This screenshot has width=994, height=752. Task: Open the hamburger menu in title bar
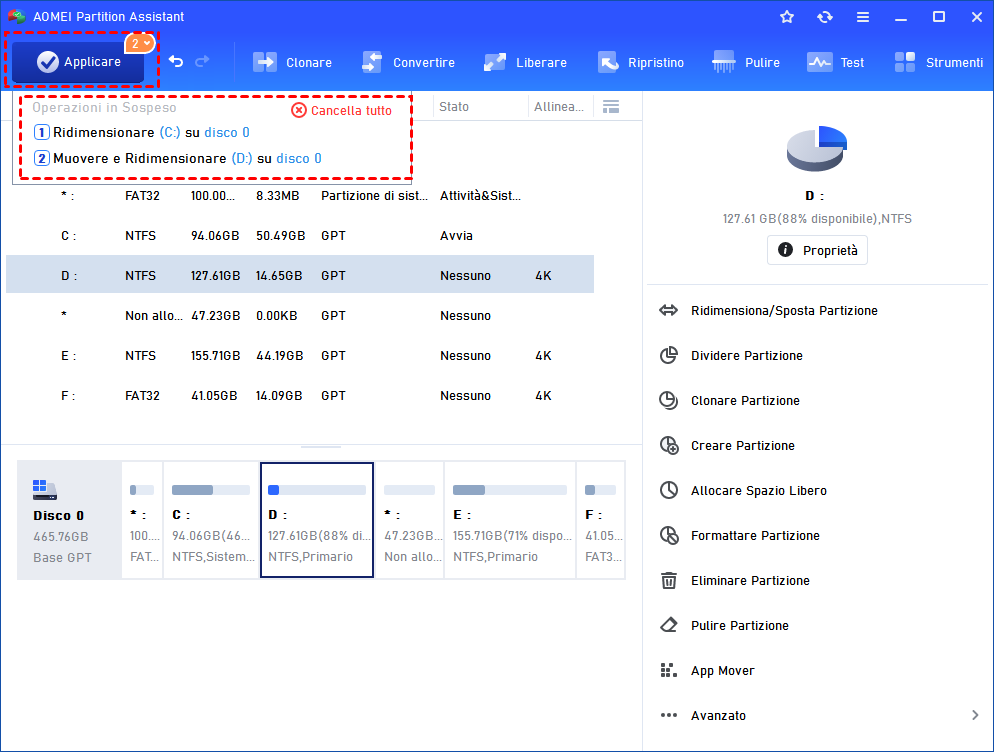(x=863, y=17)
